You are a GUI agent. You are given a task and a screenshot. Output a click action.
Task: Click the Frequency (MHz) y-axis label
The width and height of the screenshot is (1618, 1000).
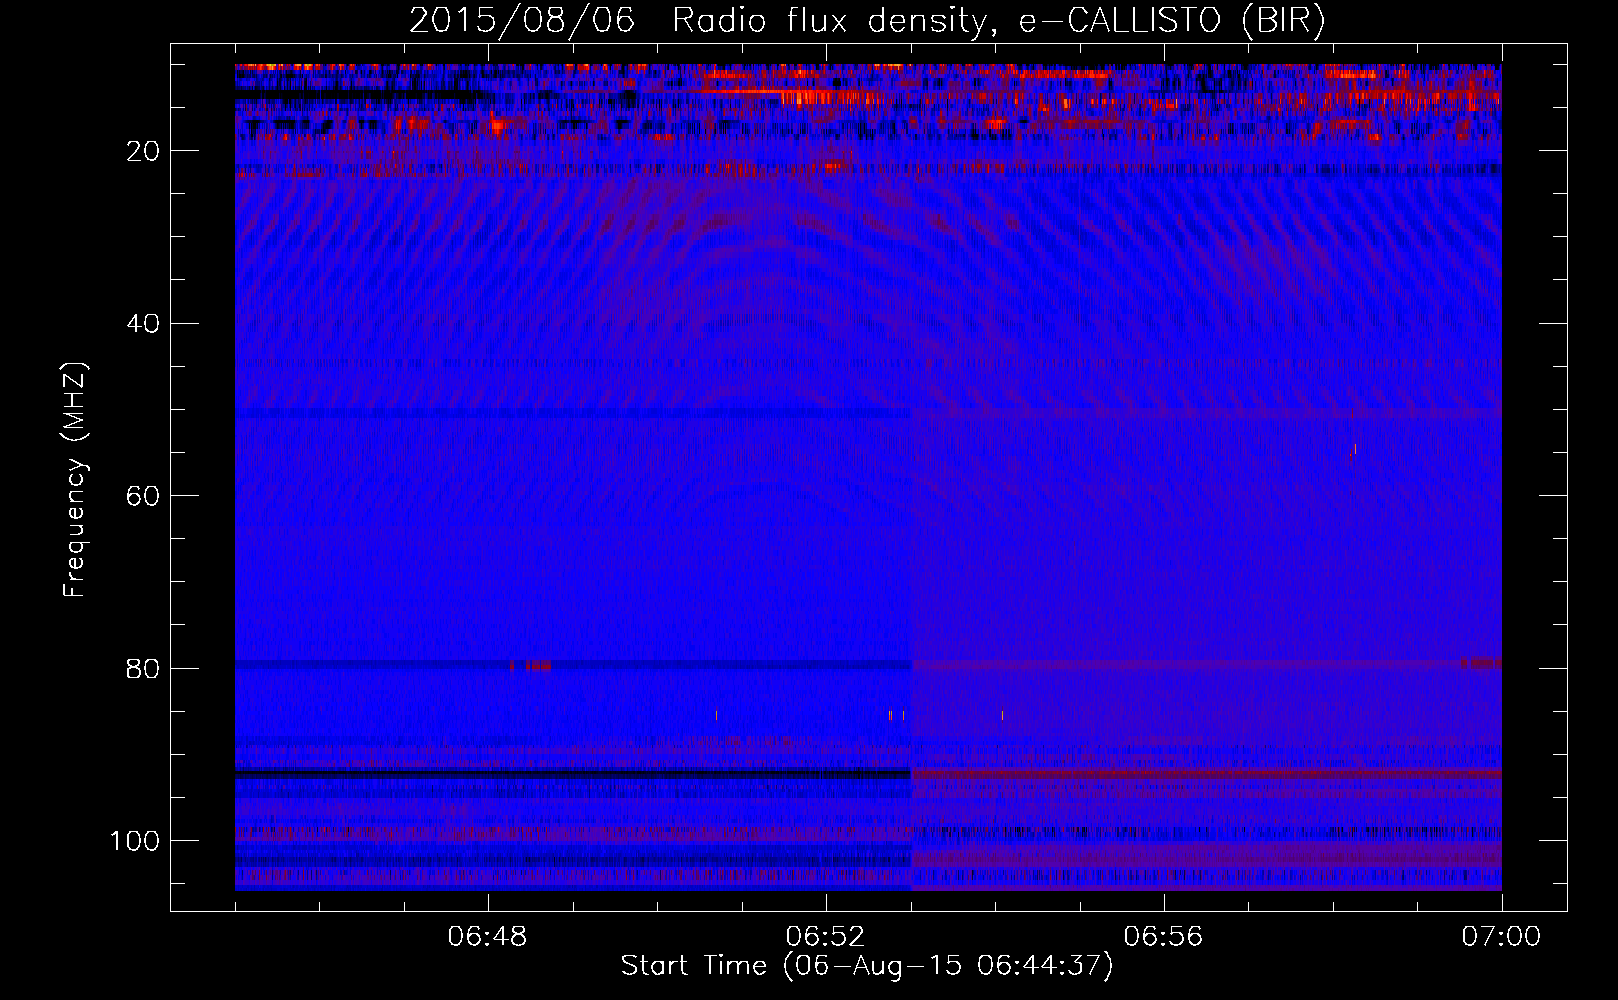(x=75, y=480)
